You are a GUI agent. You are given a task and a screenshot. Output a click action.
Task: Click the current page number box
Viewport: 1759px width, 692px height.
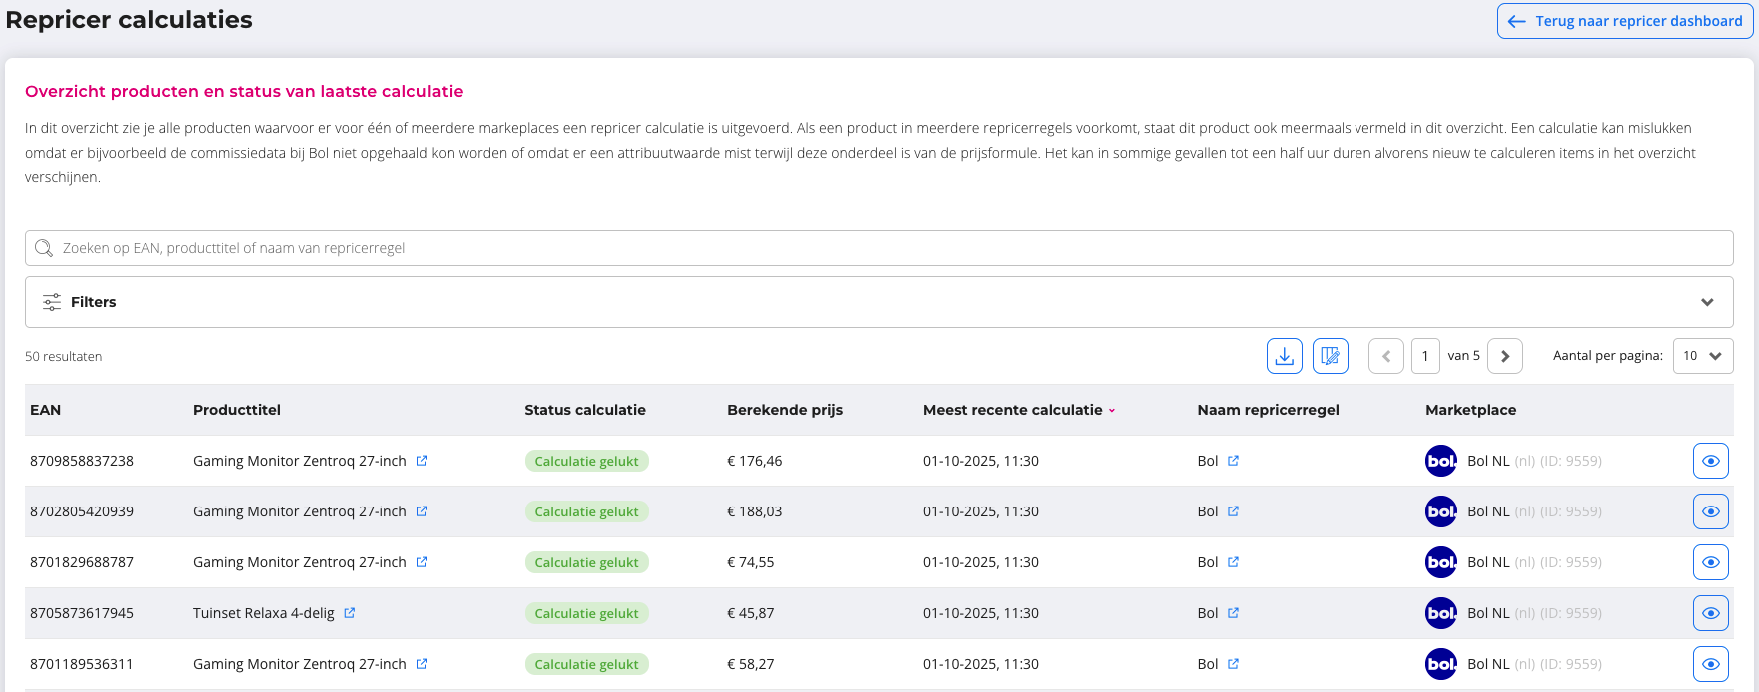pos(1425,356)
